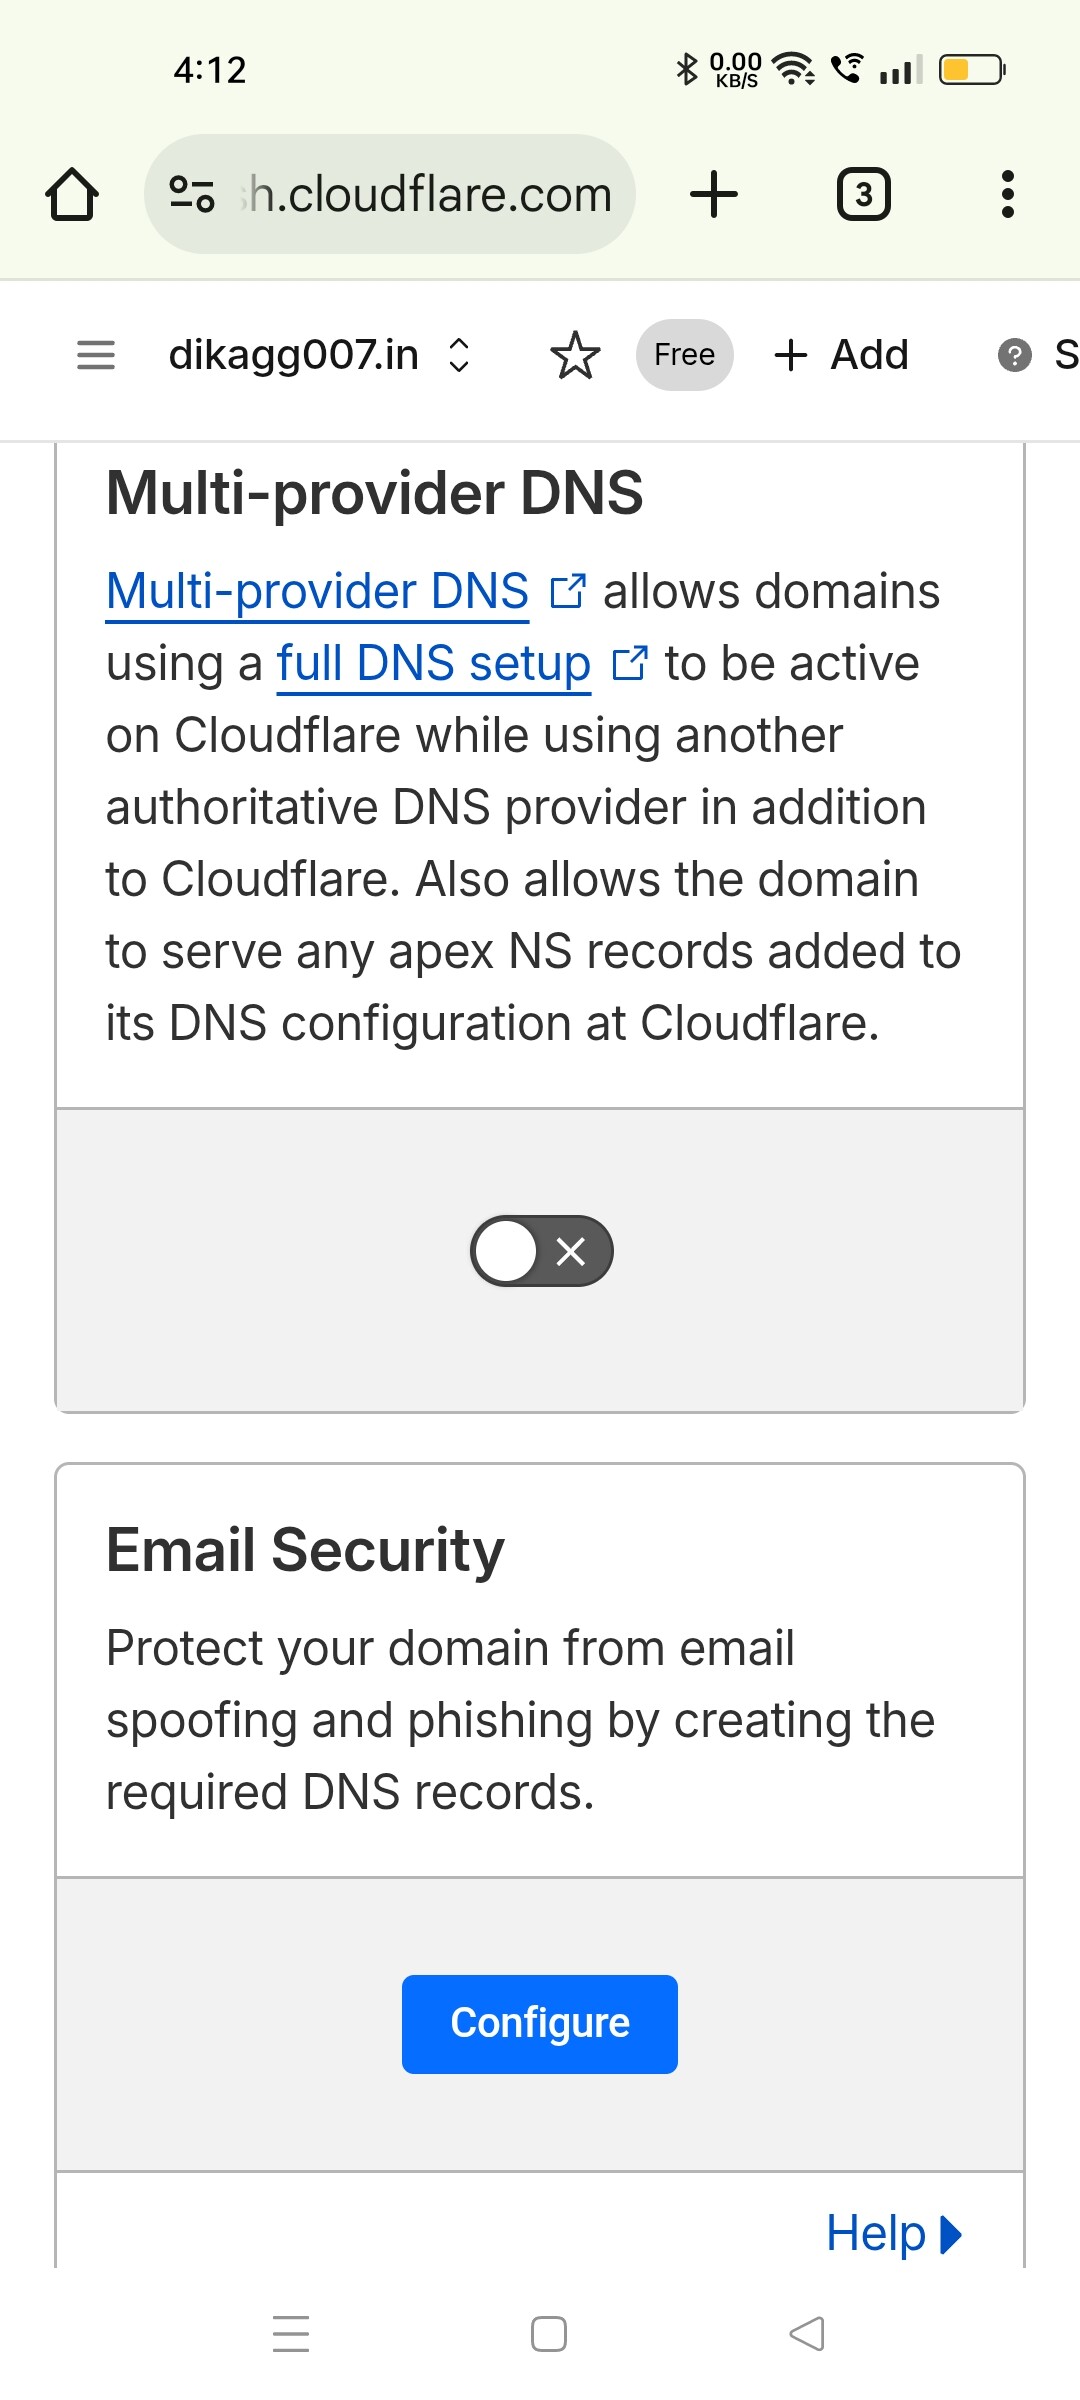
Task: Enable the Multi-provider DNS toggle
Action: coord(541,1251)
